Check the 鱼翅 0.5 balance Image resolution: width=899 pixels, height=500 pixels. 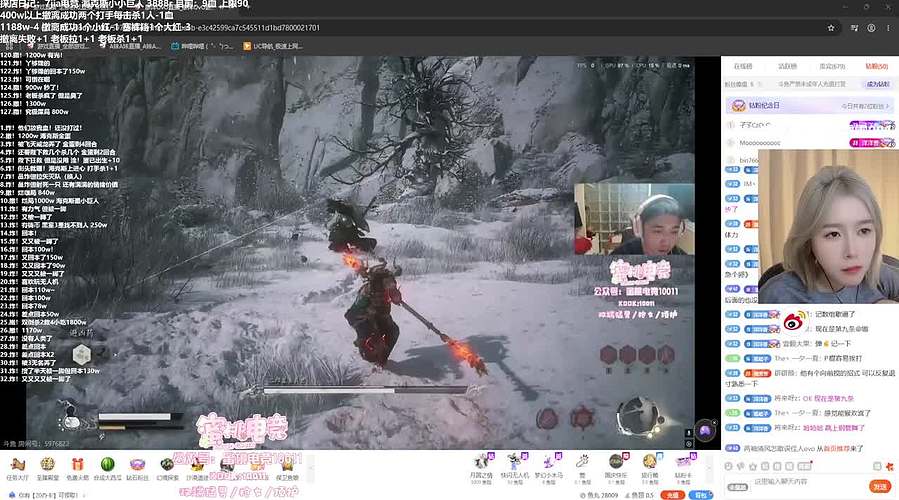[639, 495]
